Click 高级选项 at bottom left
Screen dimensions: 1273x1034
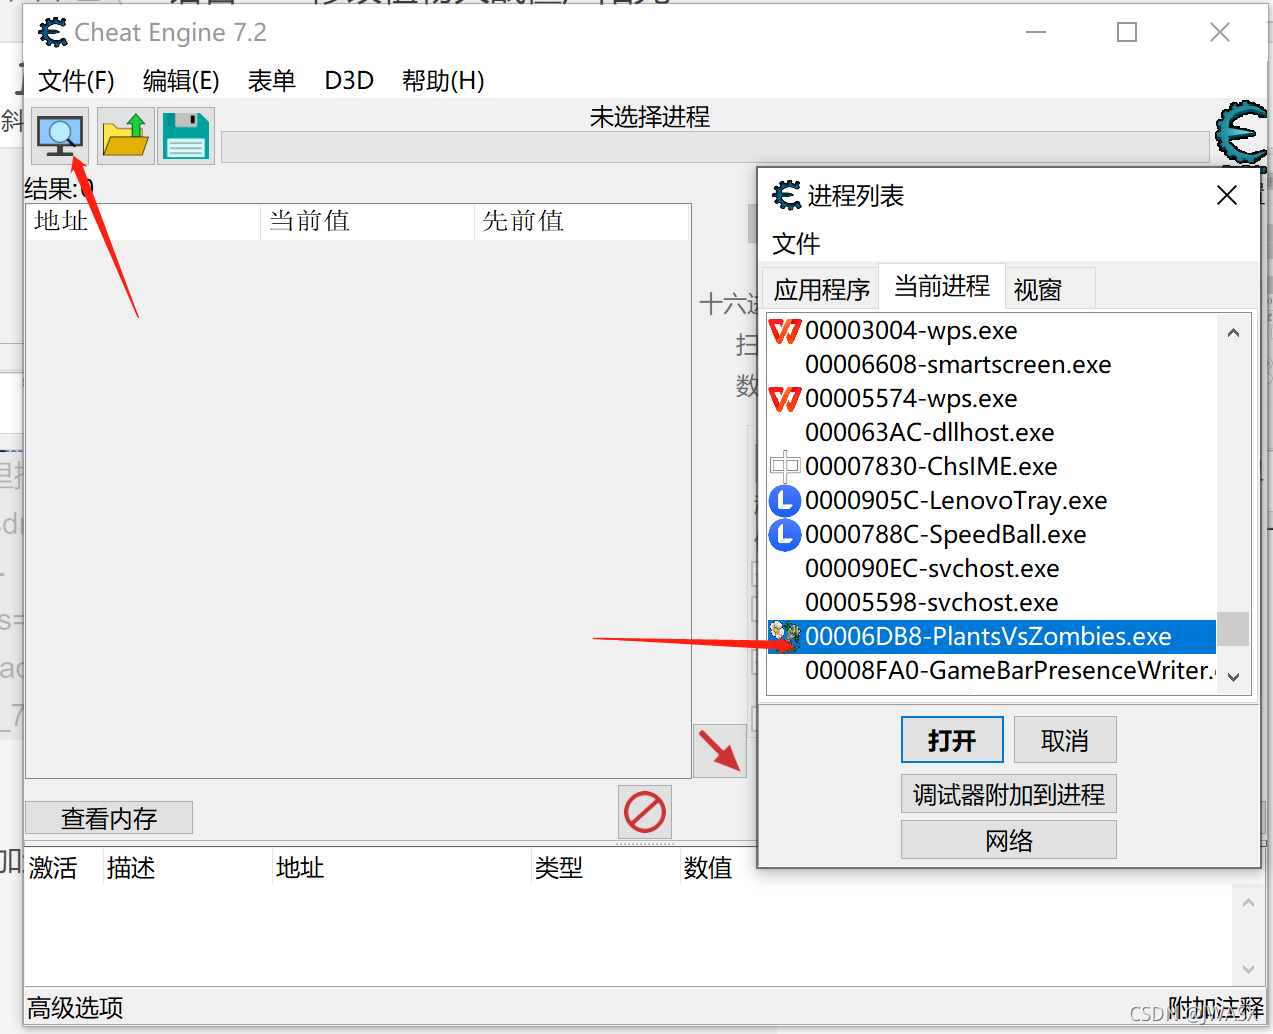[75, 1007]
